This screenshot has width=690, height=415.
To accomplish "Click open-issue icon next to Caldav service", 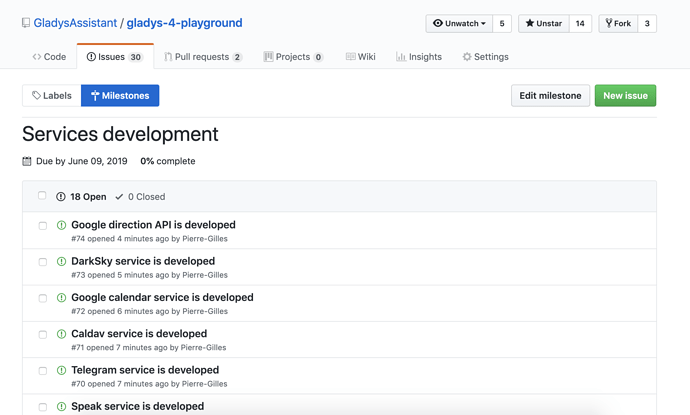I will [62, 334].
